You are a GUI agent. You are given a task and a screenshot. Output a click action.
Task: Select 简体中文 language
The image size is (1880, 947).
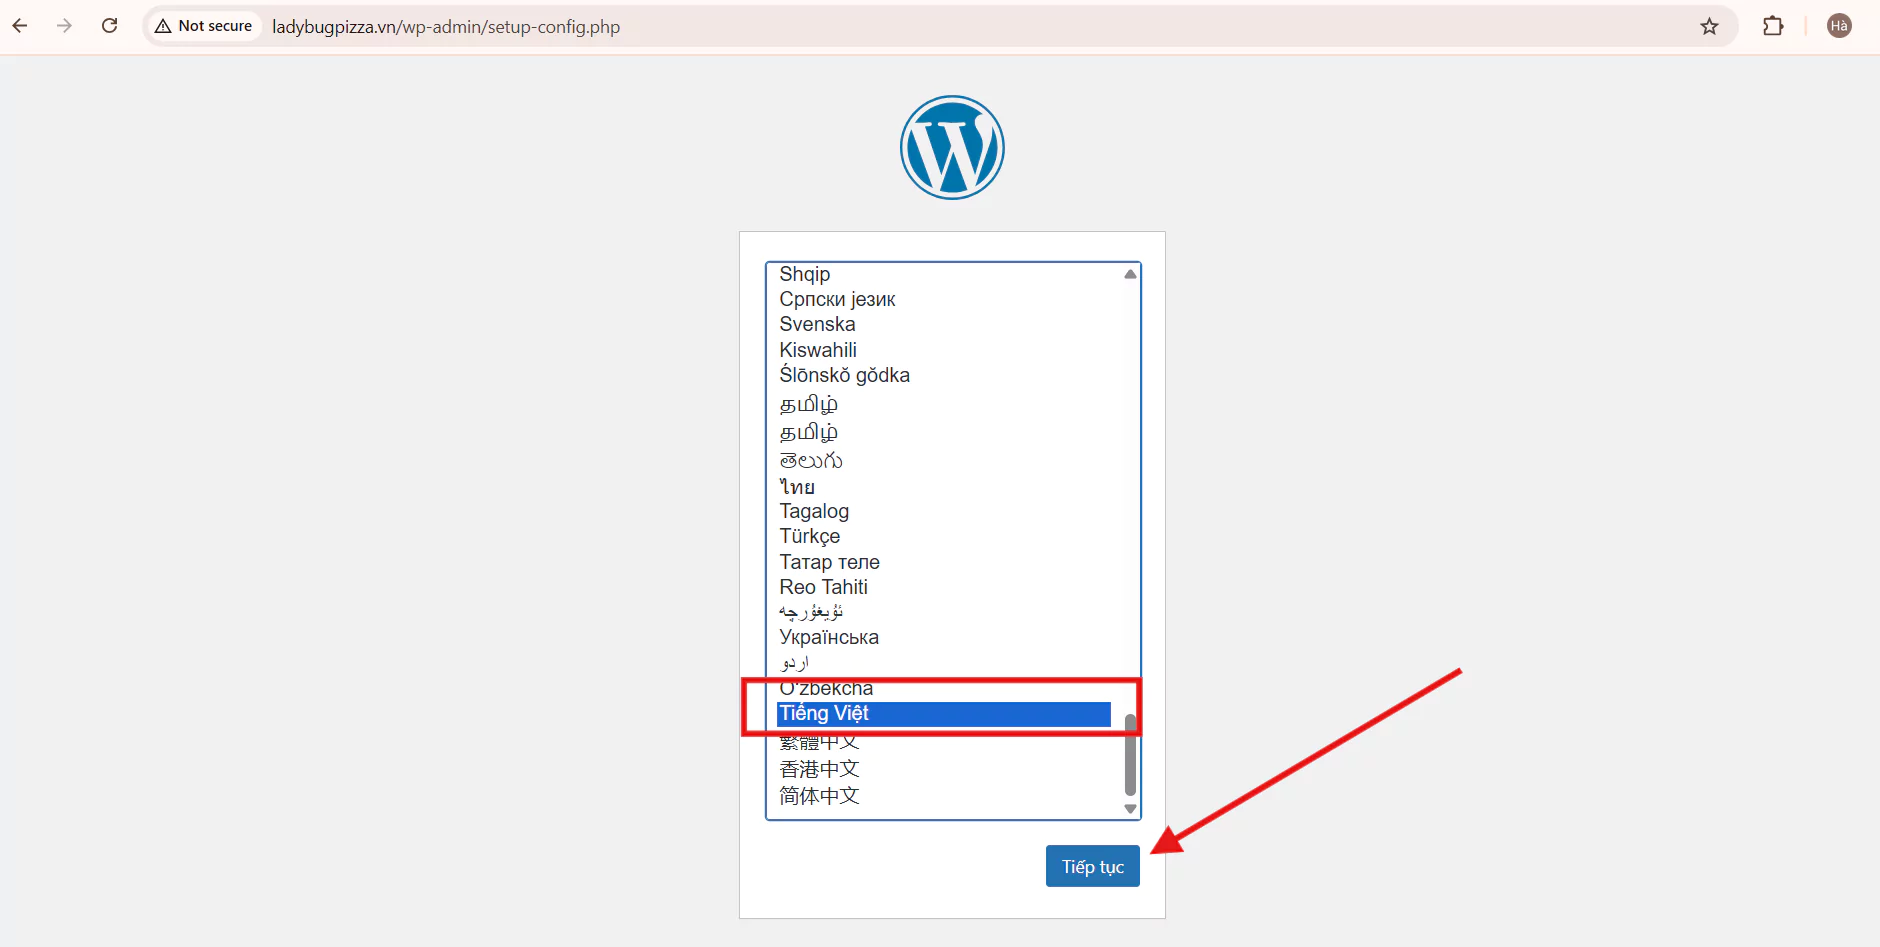(944, 796)
